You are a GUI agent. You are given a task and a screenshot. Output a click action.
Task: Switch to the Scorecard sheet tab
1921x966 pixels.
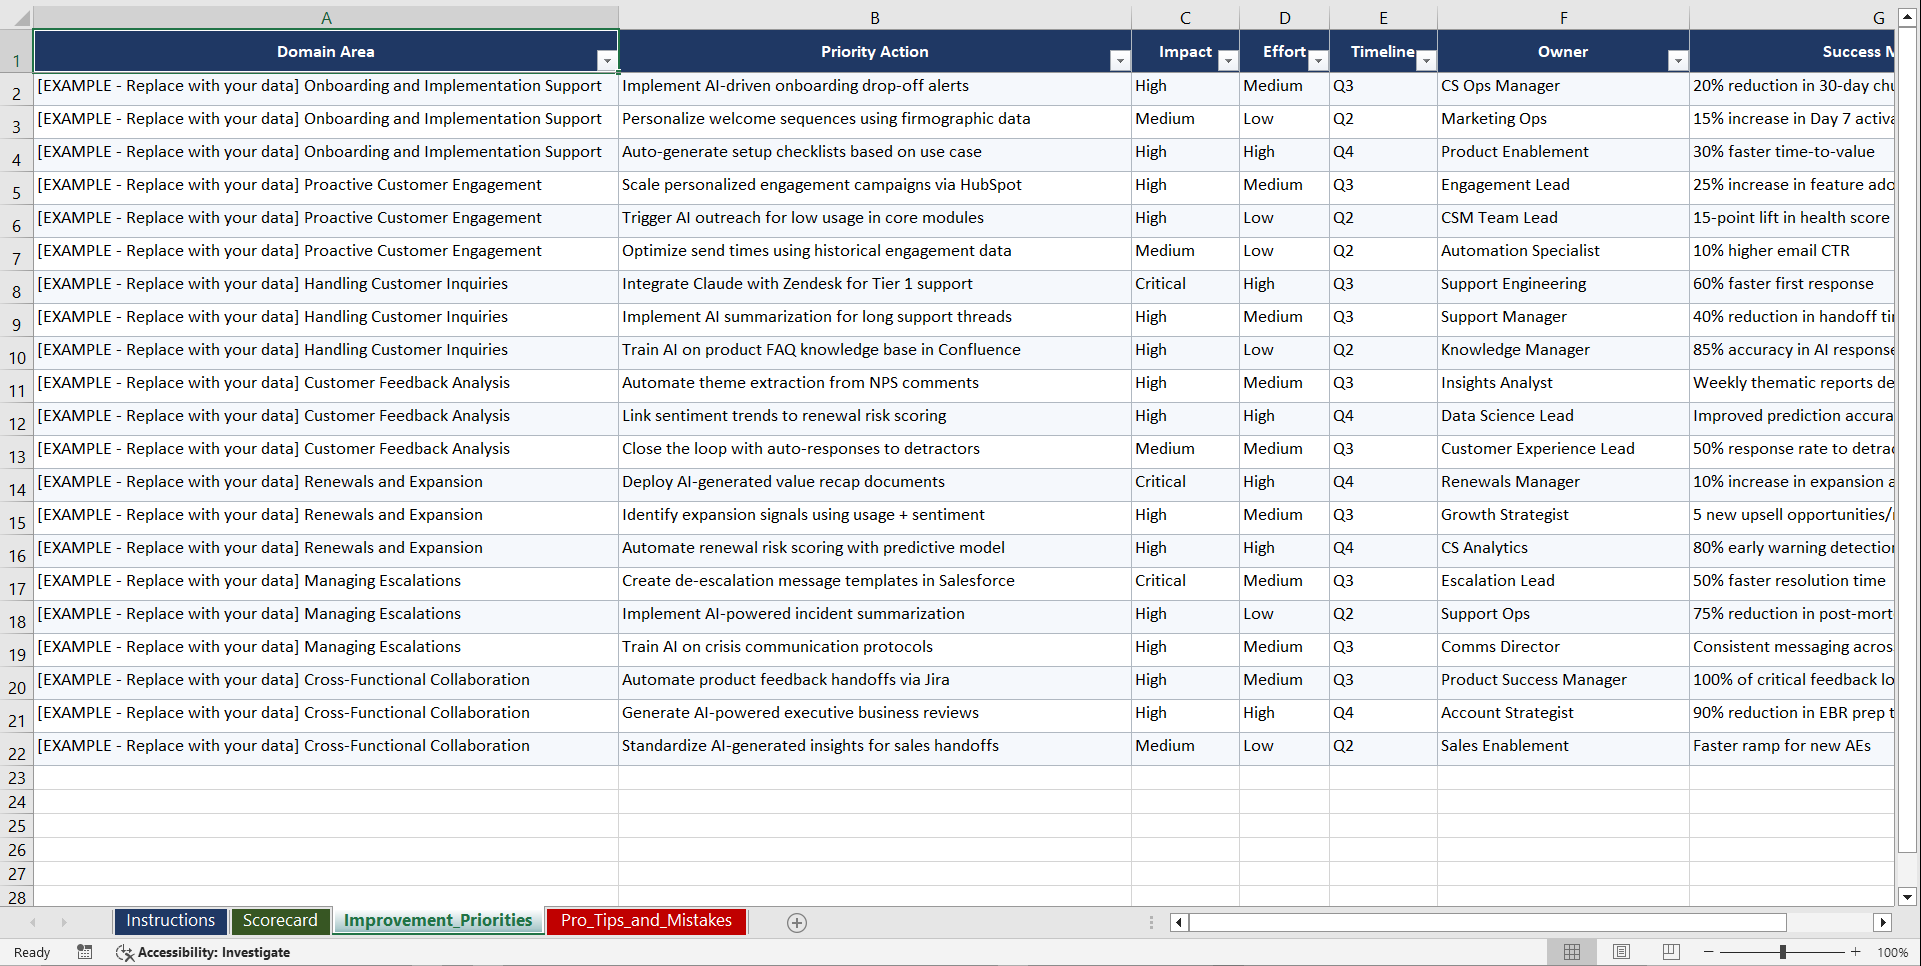tap(281, 921)
